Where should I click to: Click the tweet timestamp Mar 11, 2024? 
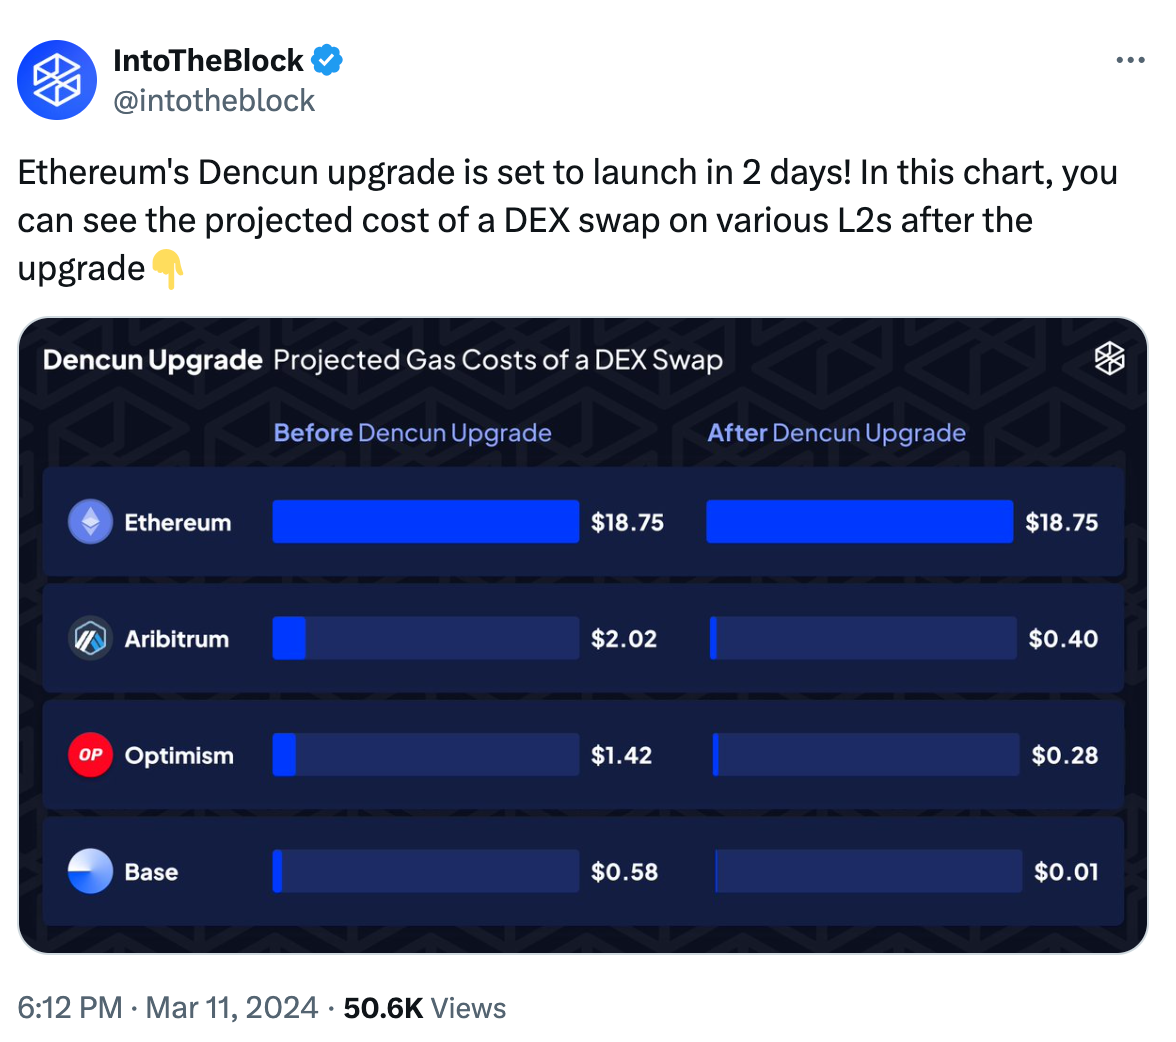click(x=231, y=1007)
